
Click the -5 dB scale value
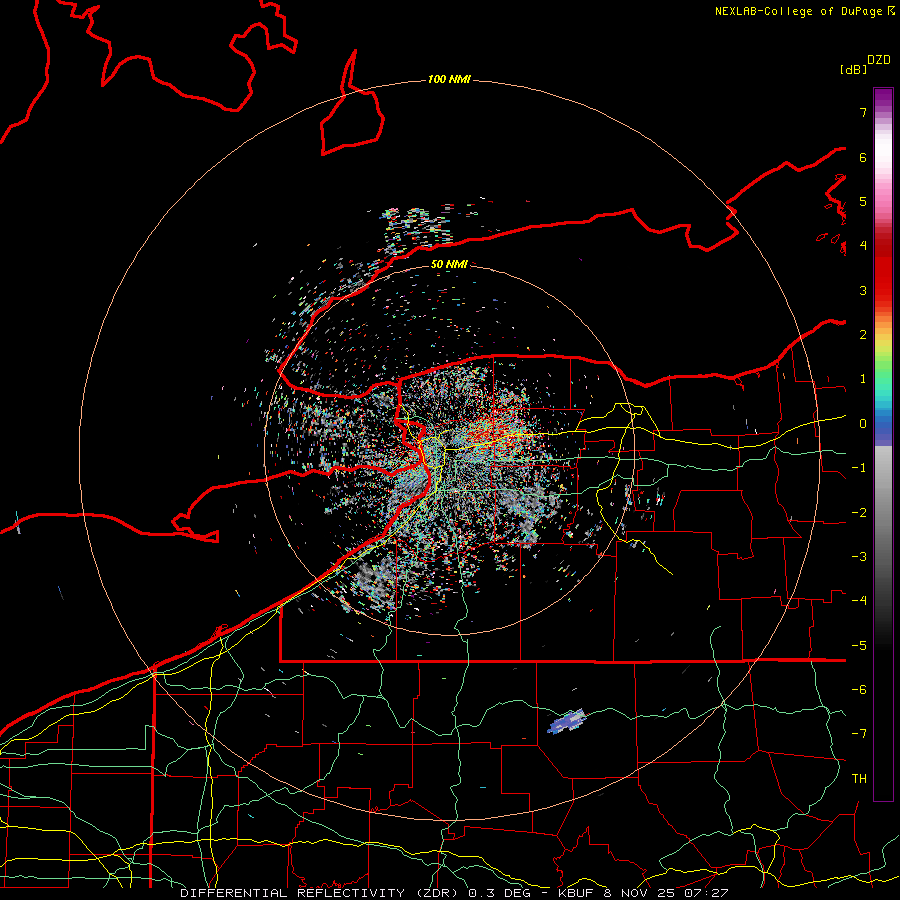pos(859,646)
